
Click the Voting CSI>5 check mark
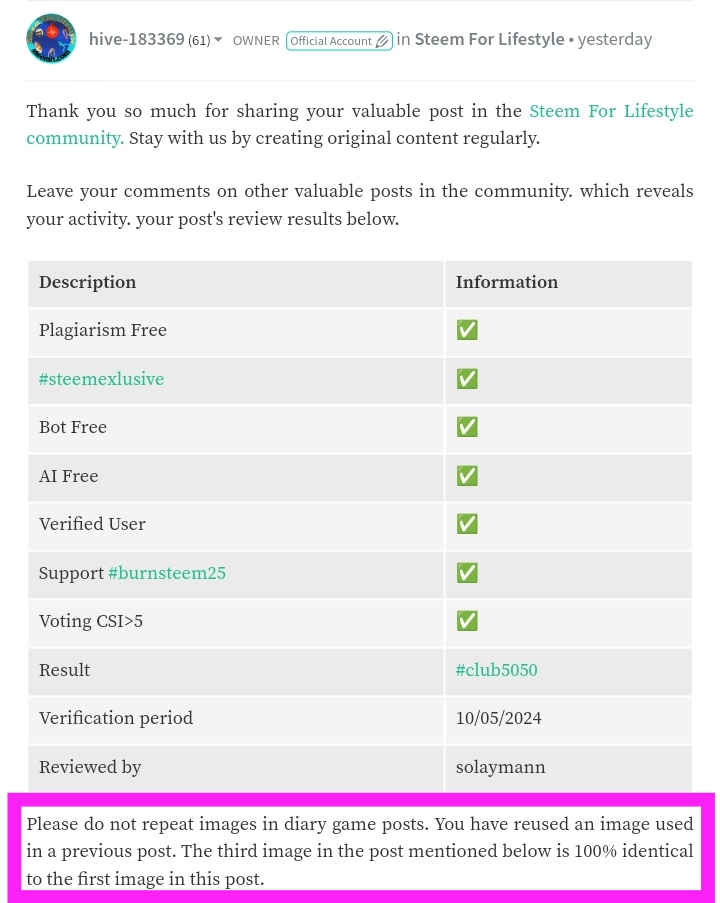[x=467, y=621]
